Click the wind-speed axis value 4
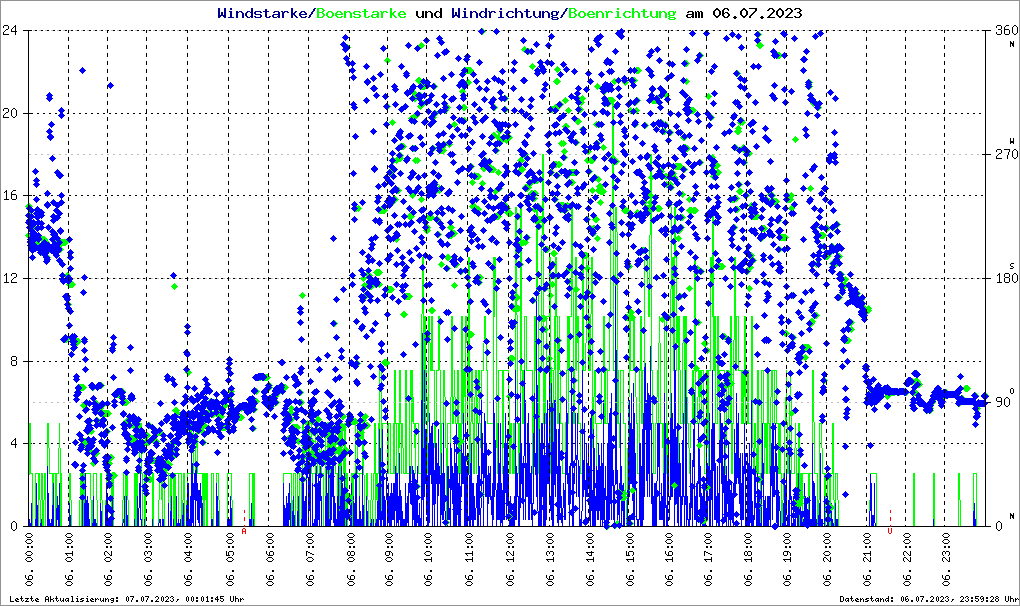Viewport: 1020px width, 606px height. [14, 443]
